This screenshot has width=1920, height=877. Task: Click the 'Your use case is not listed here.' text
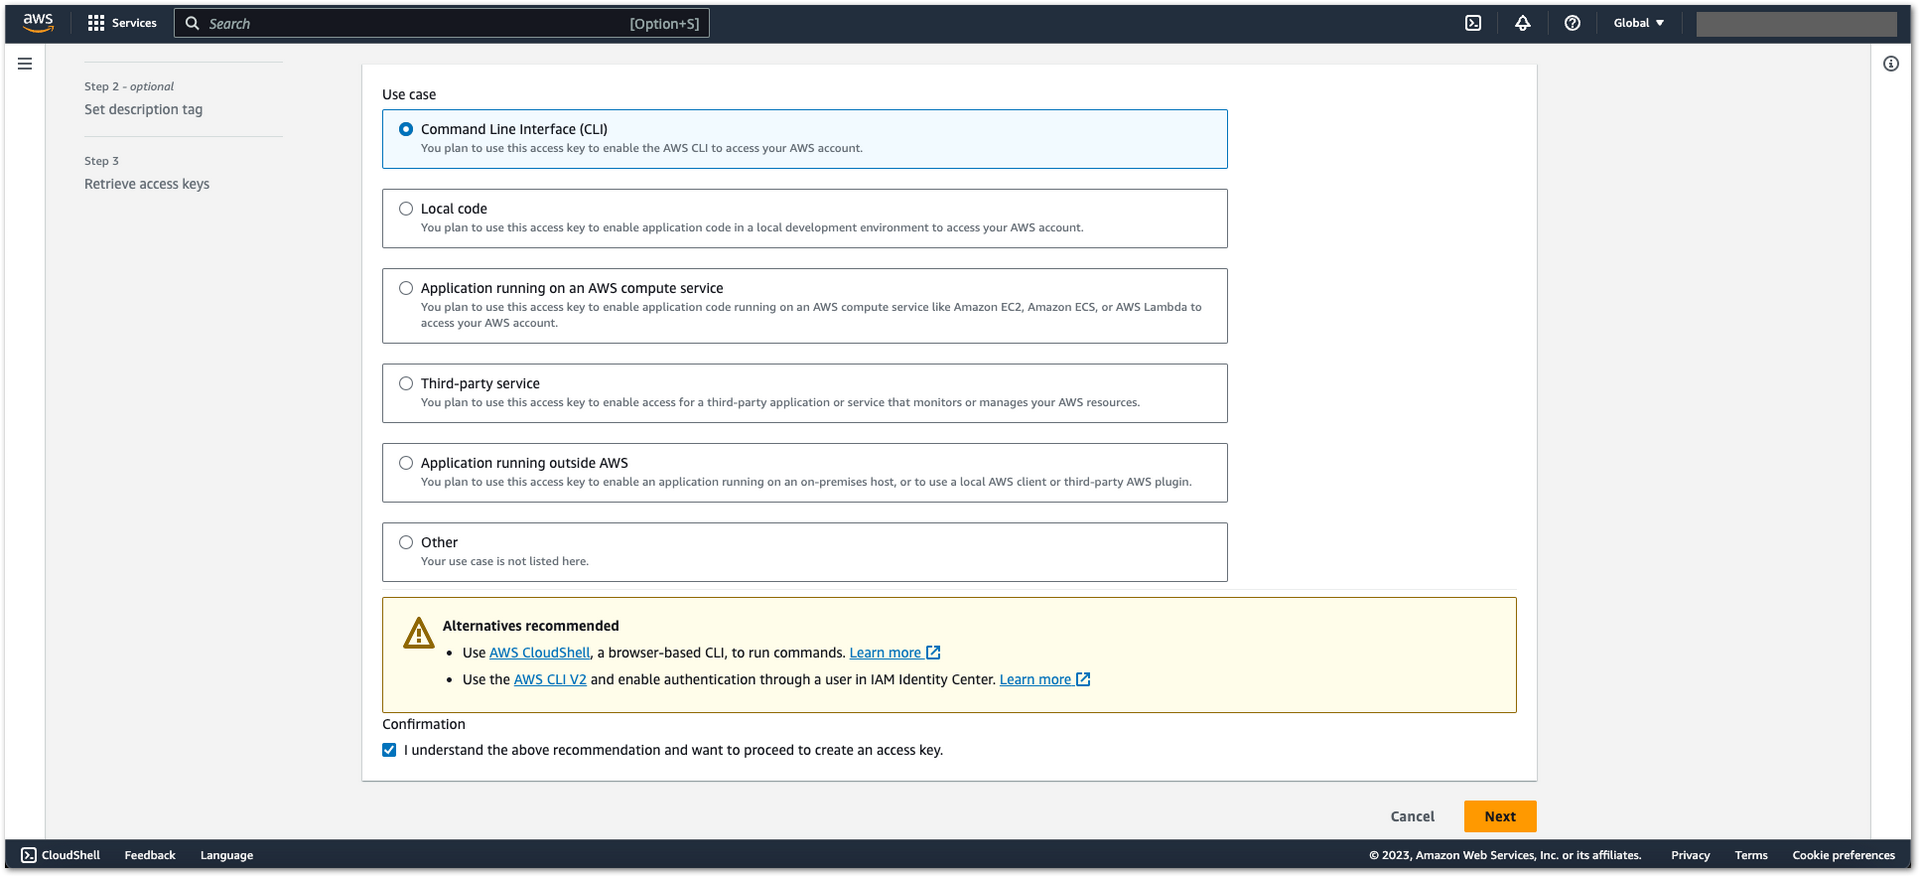505,561
